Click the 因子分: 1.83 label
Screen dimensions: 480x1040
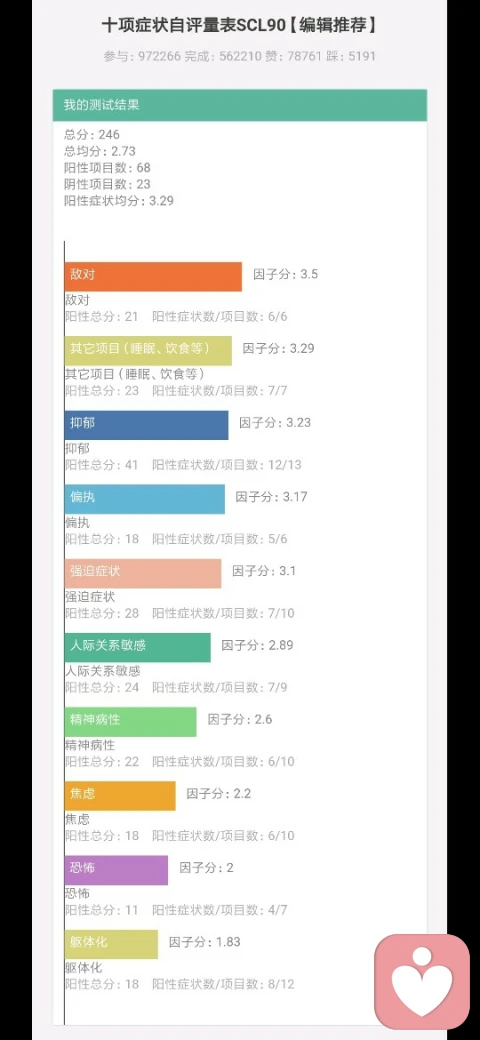click(205, 942)
